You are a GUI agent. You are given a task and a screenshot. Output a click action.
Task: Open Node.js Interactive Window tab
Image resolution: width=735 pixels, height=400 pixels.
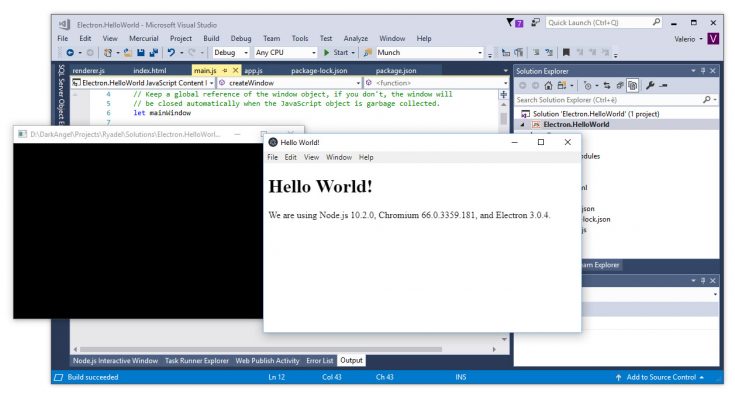[115, 361]
